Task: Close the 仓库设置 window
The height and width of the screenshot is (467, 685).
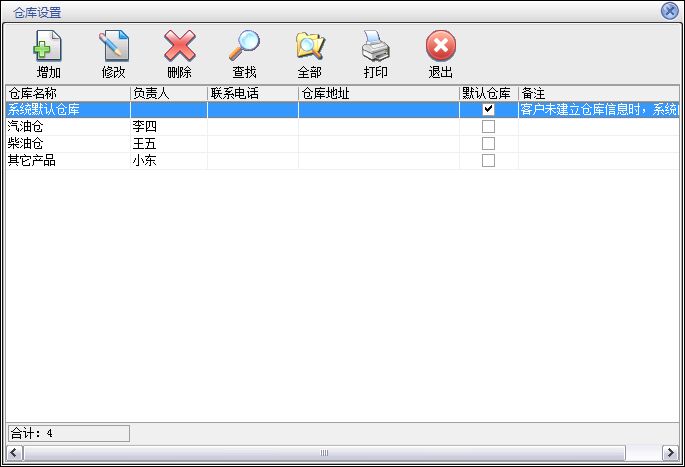Action: [670, 11]
